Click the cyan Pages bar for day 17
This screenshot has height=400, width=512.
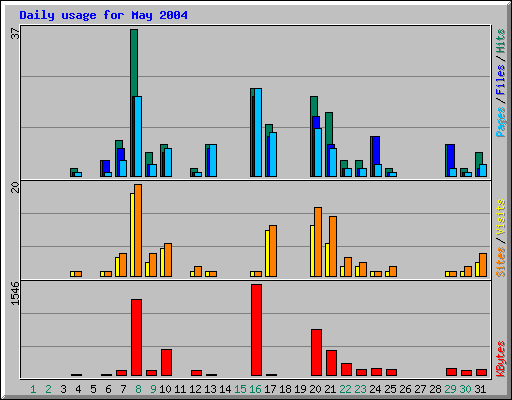pyautogui.click(x=273, y=154)
